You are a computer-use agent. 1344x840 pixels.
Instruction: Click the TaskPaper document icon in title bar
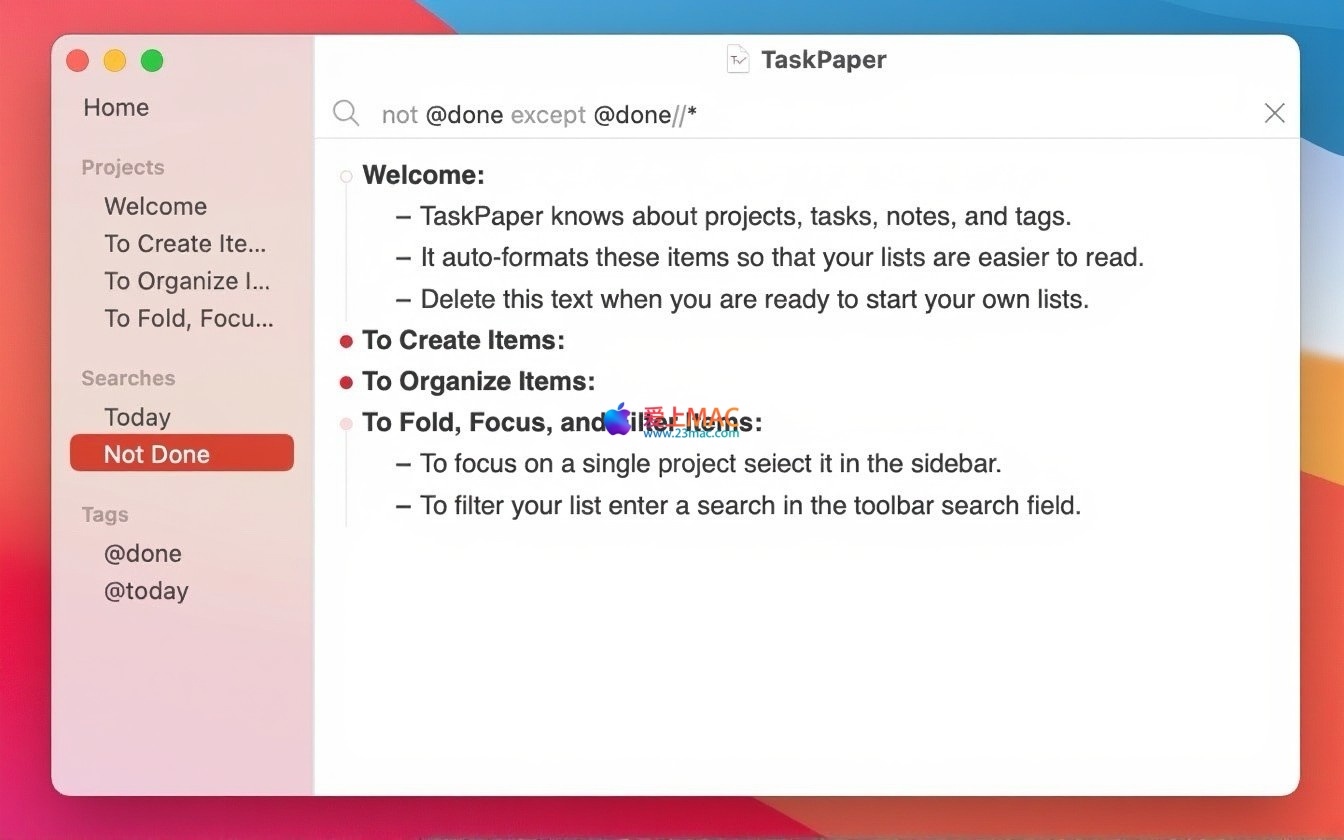[738, 60]
